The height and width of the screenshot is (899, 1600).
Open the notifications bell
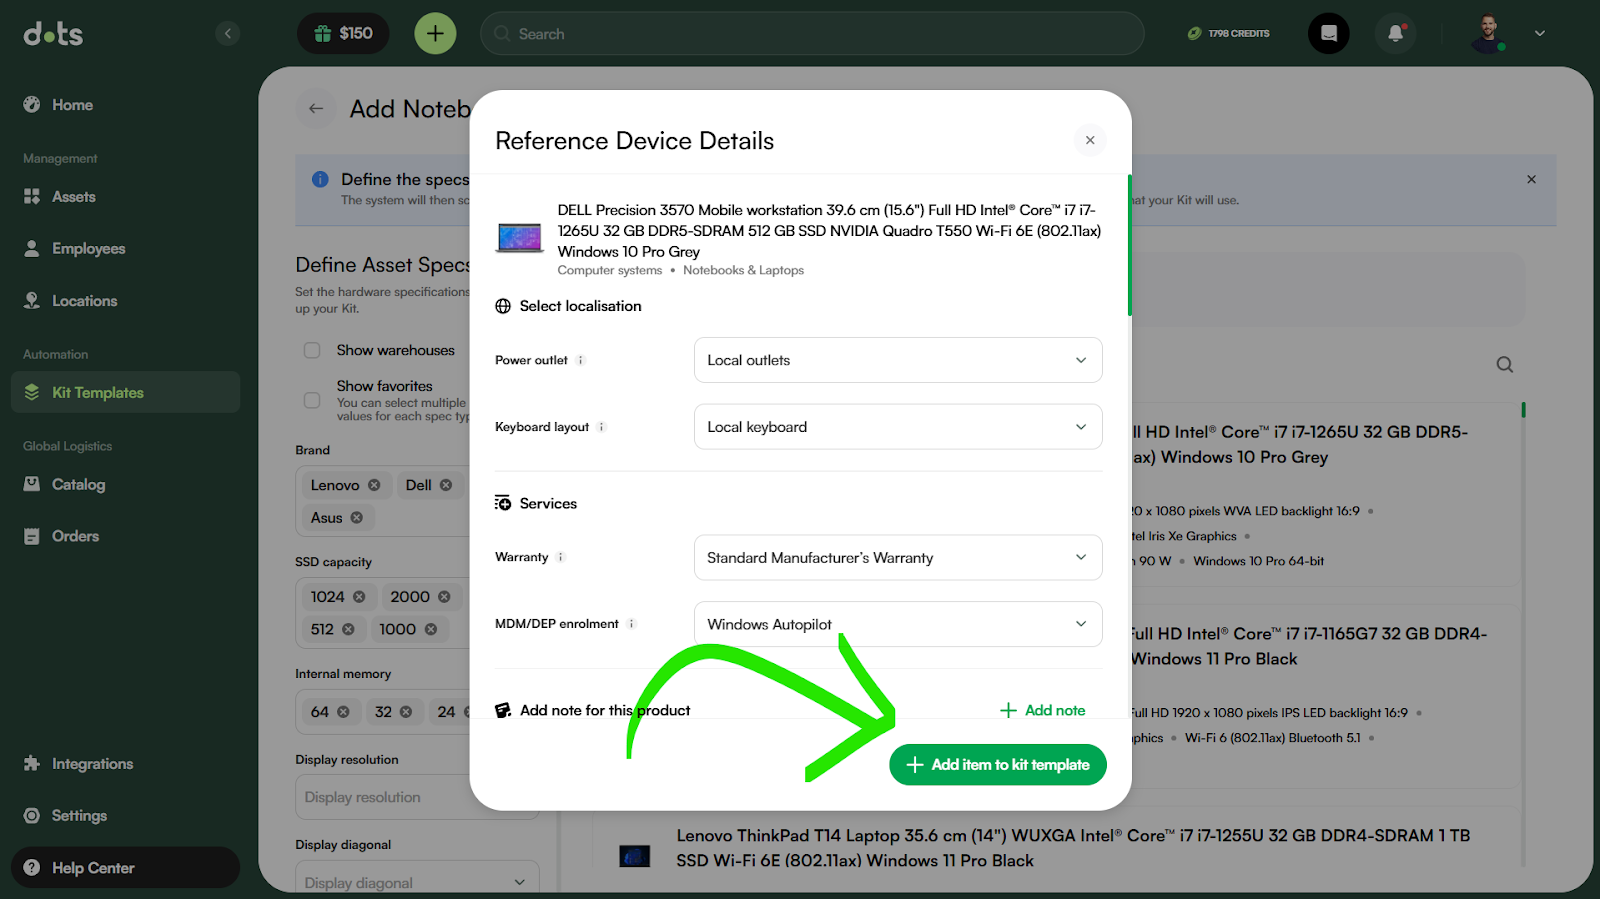pos(1396,34)
